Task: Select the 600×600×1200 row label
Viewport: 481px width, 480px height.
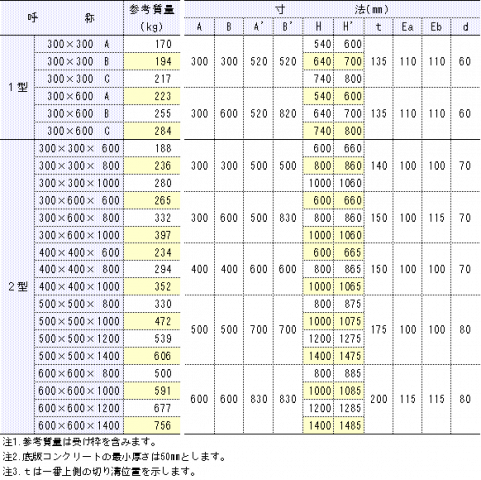Action: [79, 408]
